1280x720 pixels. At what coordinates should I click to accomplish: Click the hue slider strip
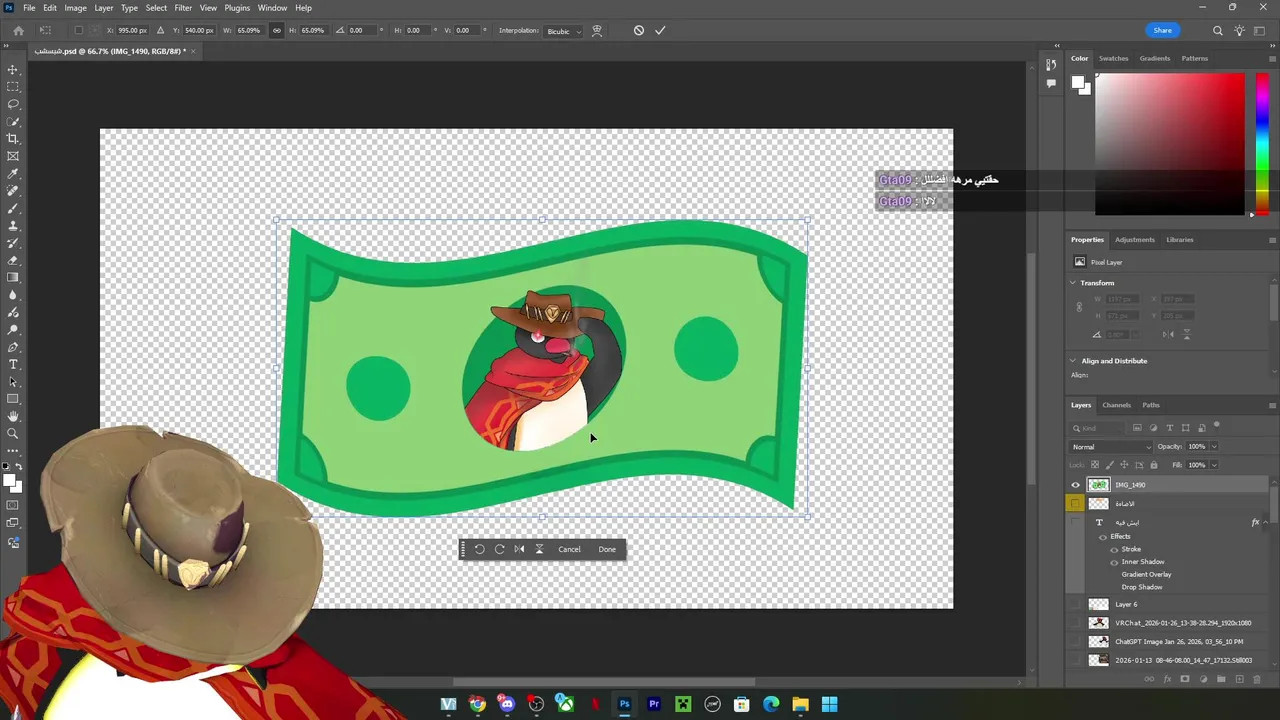click(1262, 145)
